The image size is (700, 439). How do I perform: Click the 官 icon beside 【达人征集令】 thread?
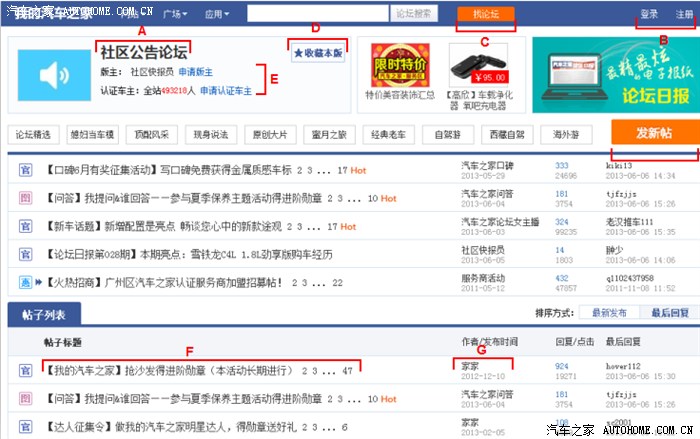pyautogui.click(x=25, y=427)
